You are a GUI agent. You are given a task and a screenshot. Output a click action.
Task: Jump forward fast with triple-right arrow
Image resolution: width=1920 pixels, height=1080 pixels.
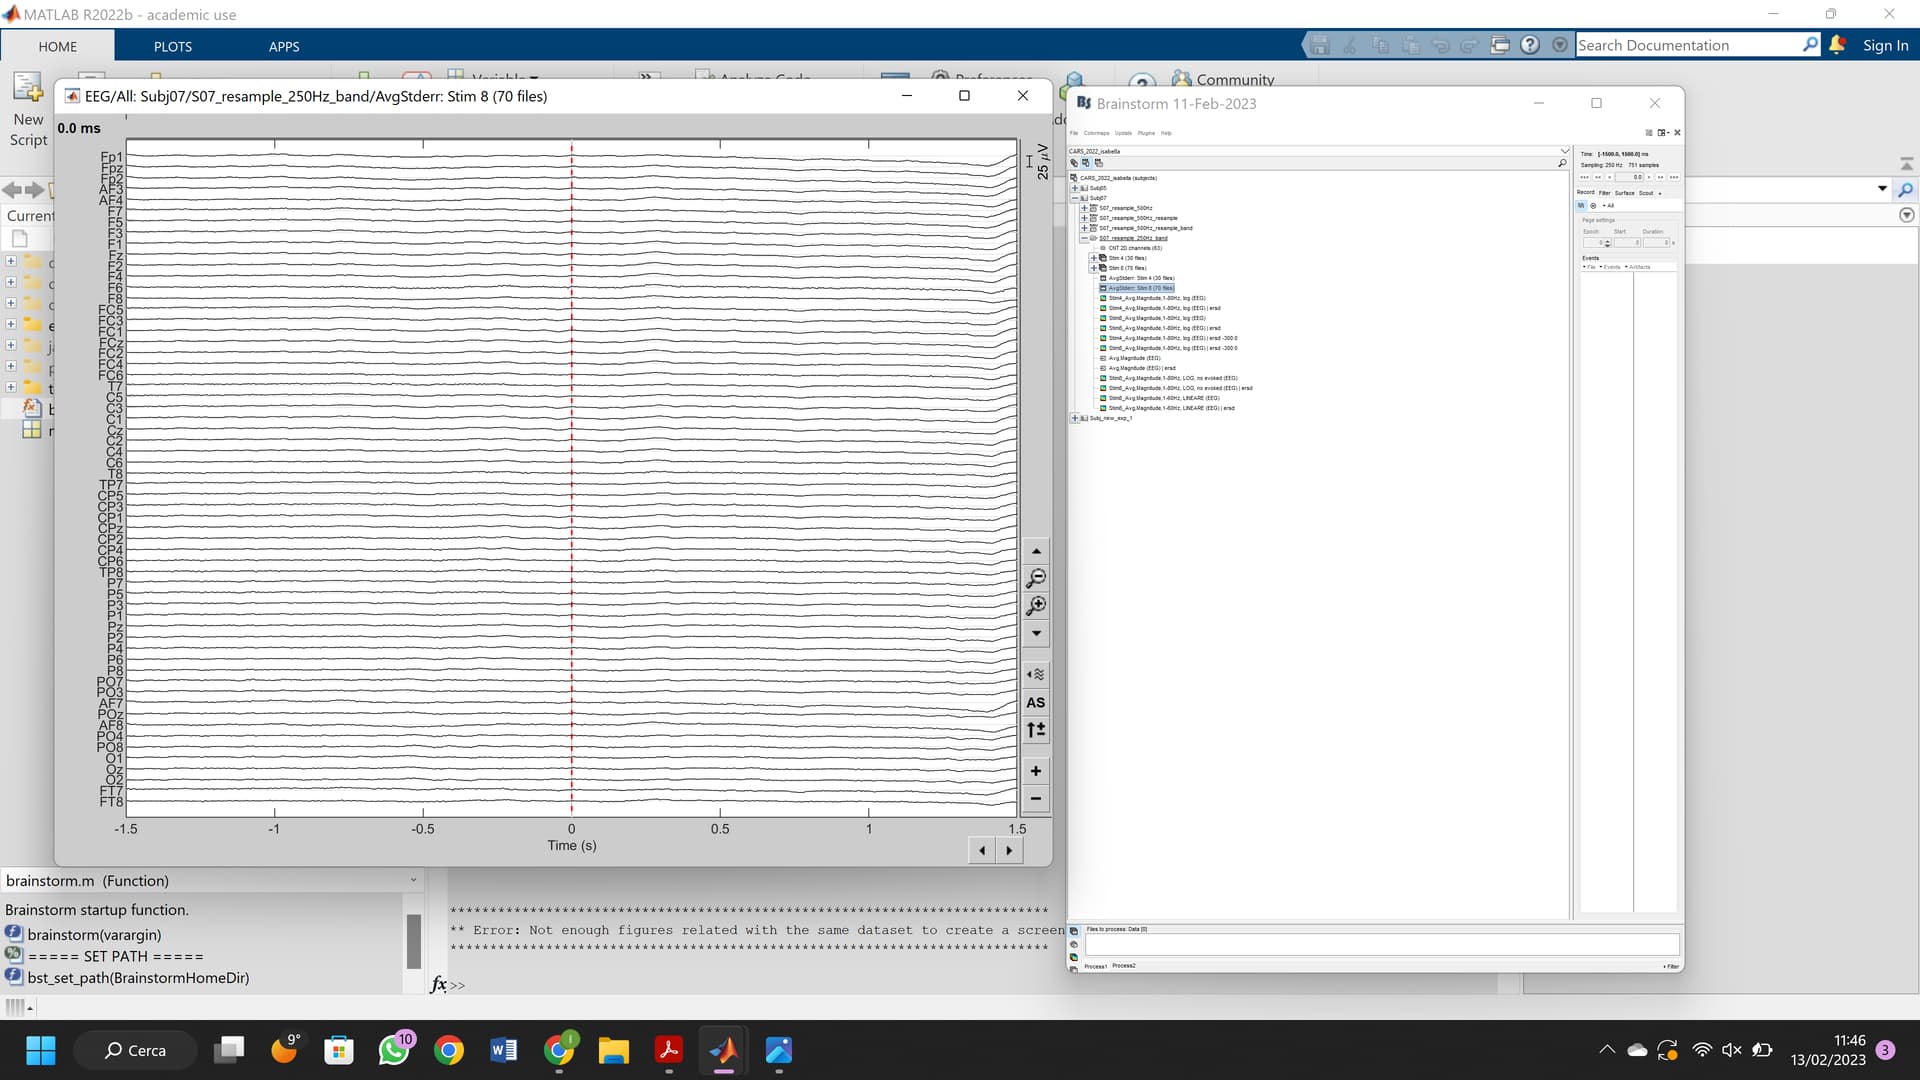[x=1674, y=177]
